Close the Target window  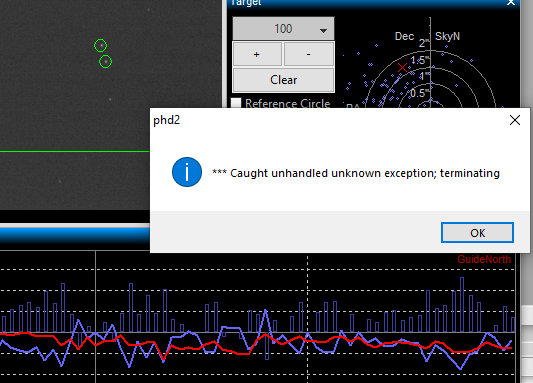(x=511, y=3)
